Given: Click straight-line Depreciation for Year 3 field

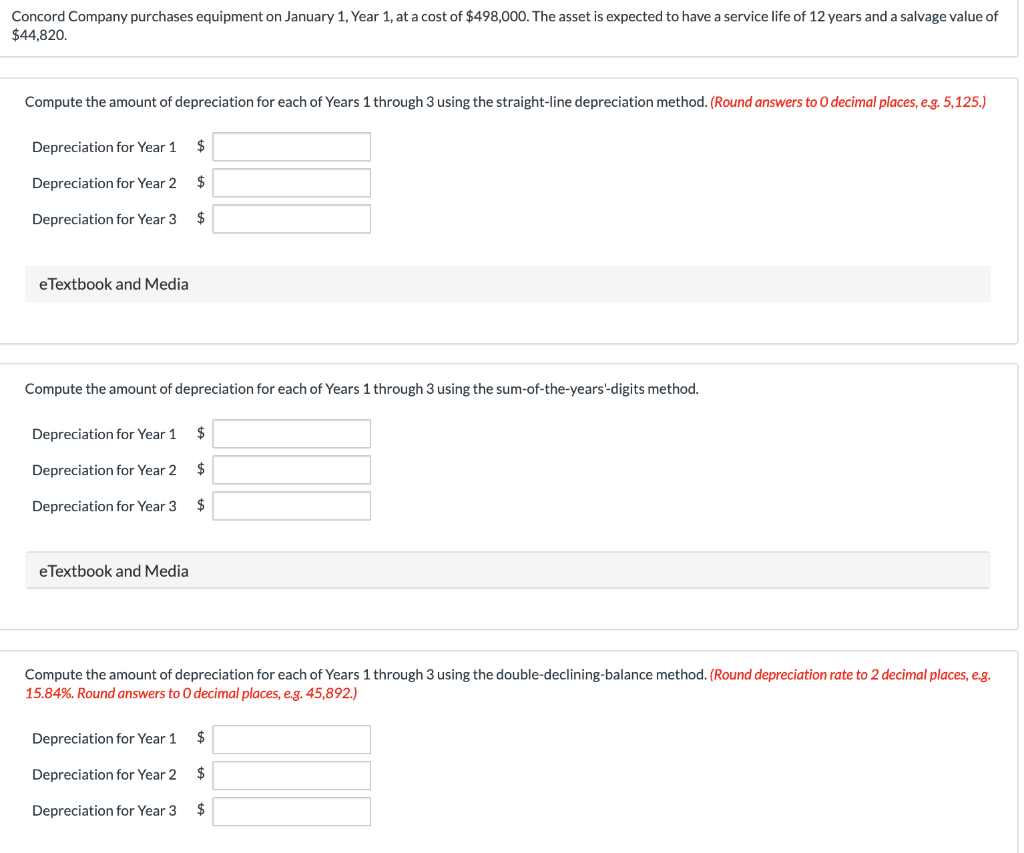Looking at the screenshot, I should tap(291, 219).
